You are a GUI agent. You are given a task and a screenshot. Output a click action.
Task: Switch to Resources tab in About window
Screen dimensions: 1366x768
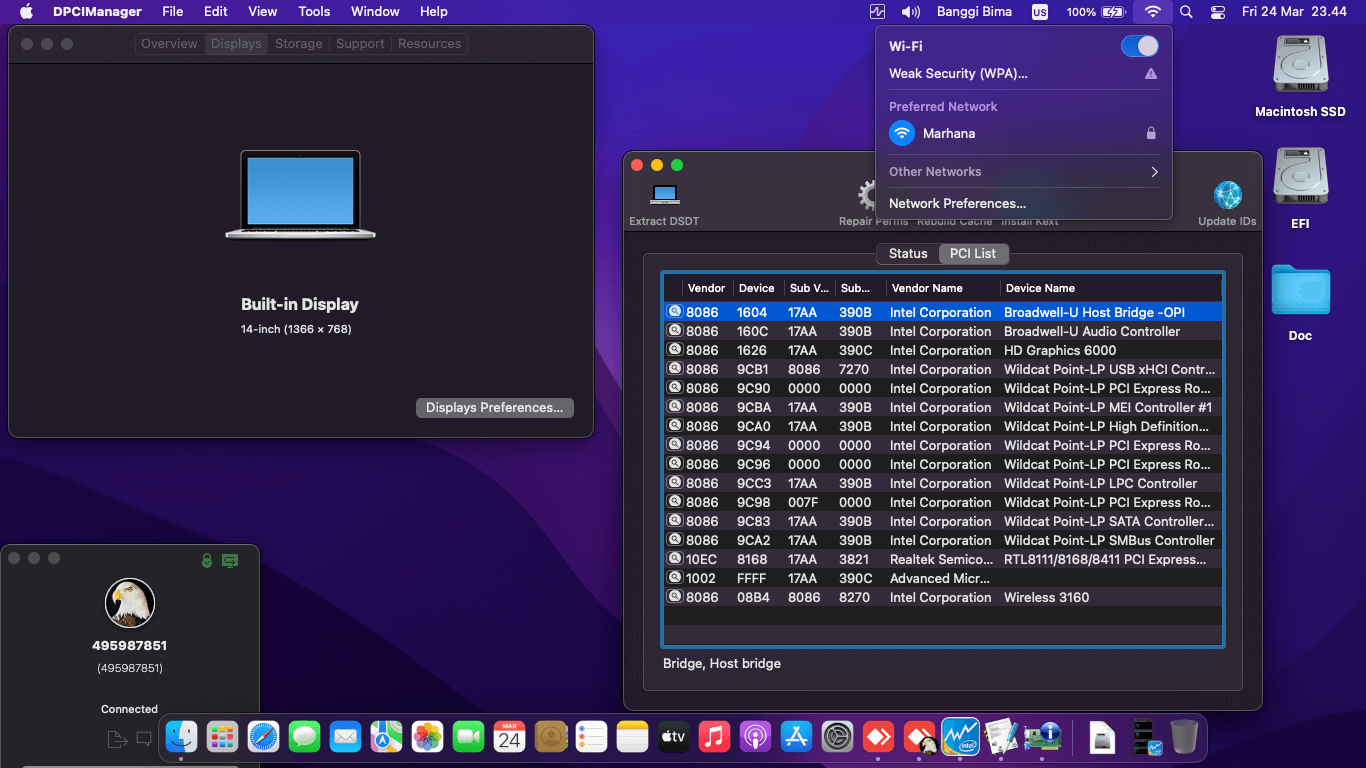[x=429, y=44]
